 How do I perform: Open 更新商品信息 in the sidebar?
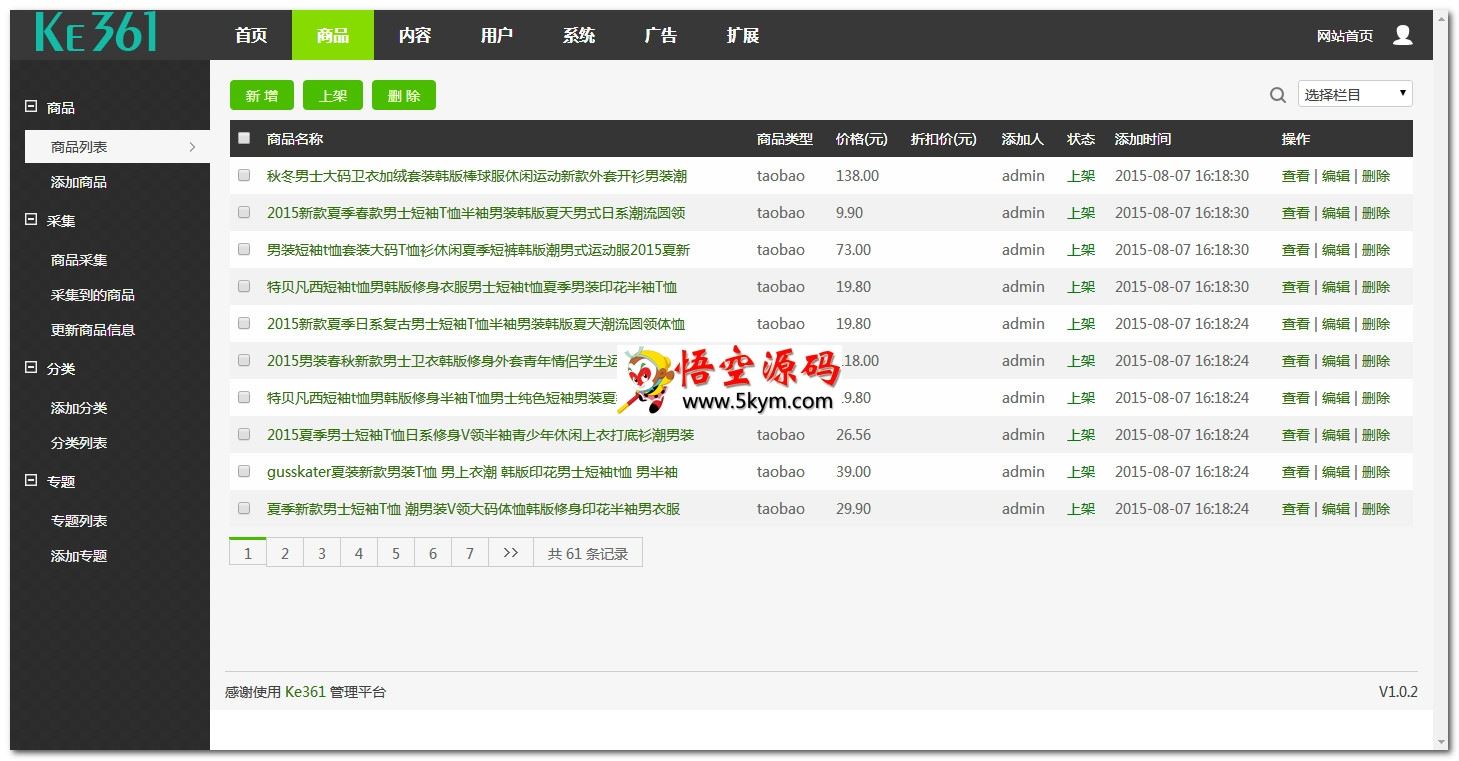93,330
